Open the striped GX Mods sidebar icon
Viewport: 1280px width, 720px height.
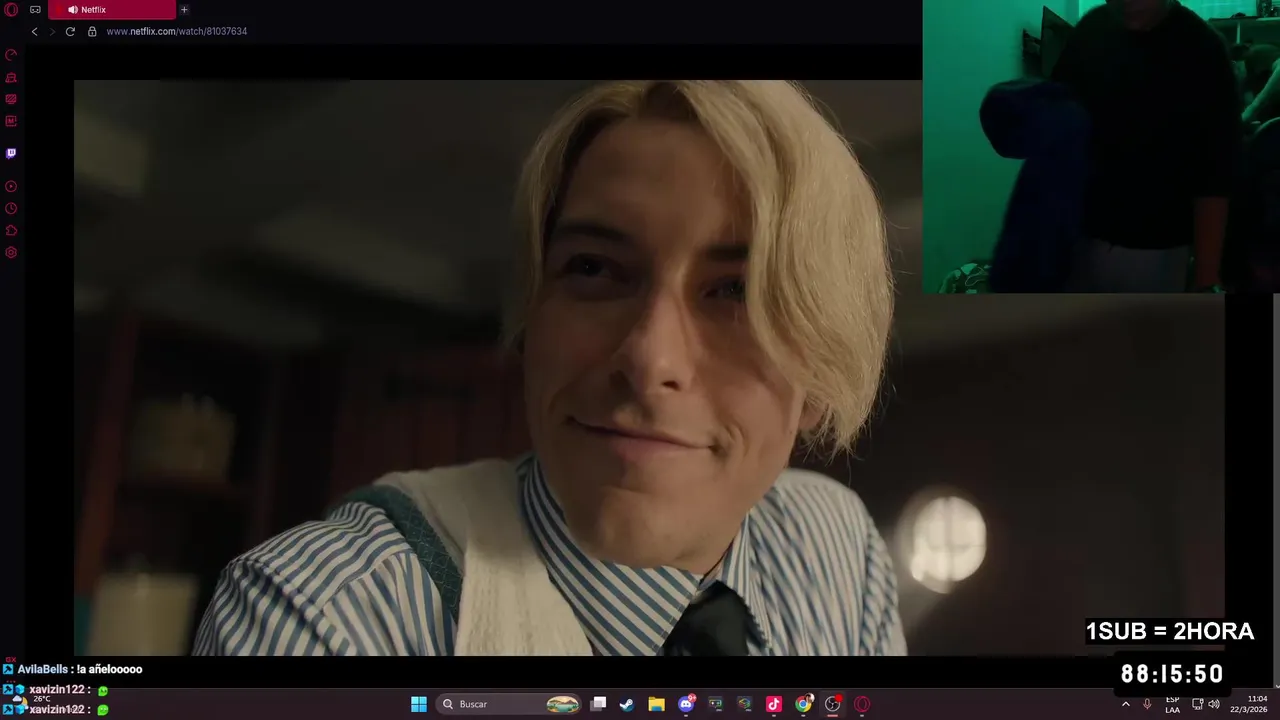point(11,99)
